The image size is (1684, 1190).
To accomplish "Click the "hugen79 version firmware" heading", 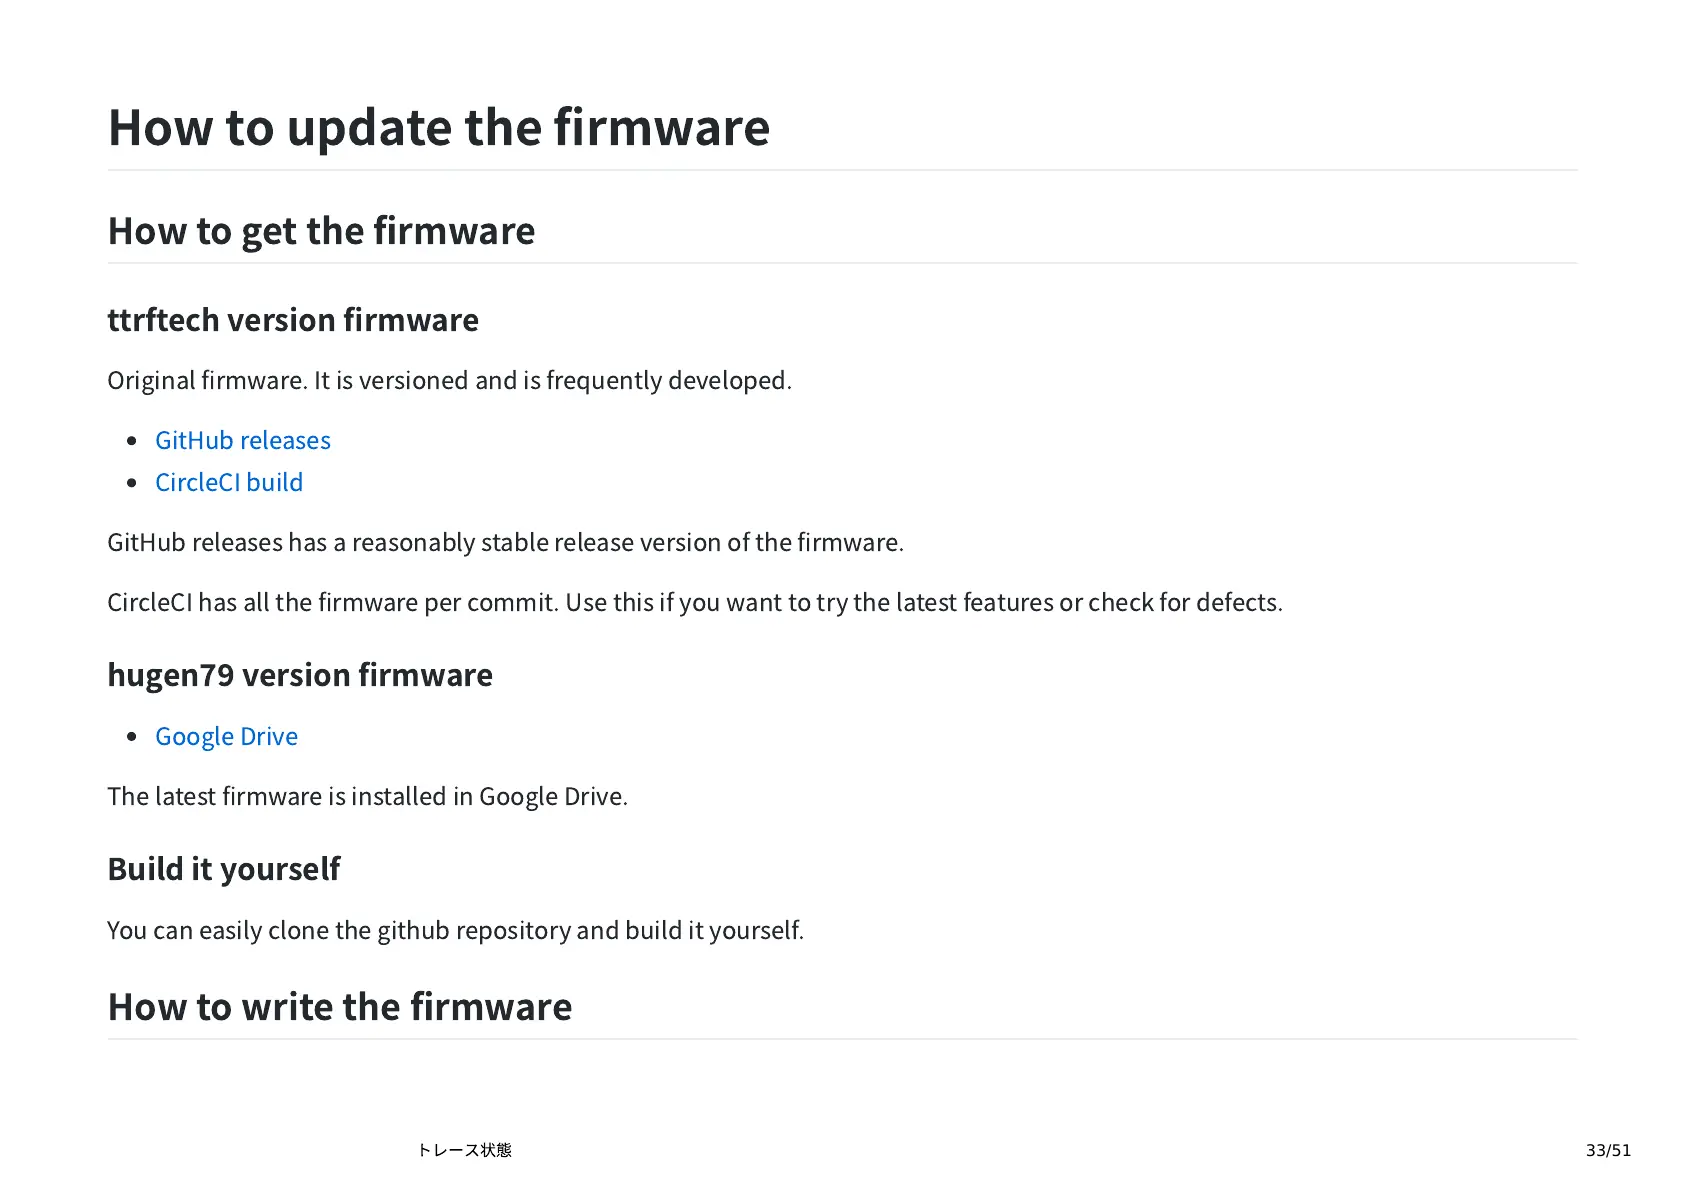I will coord(299,675).
